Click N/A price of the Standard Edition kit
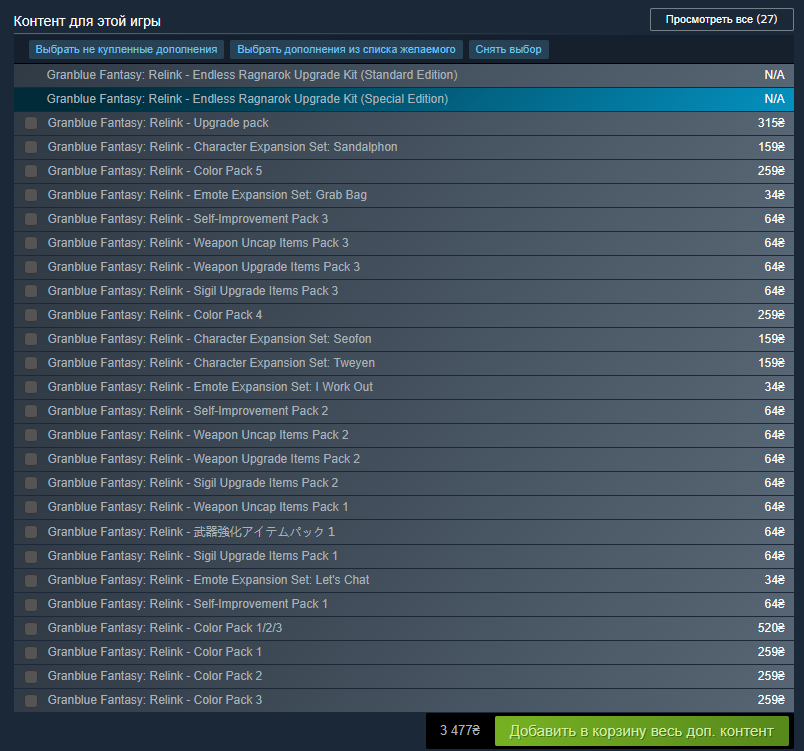The height and width of the screenshot is (751, 804). click(x=774, y=75)
